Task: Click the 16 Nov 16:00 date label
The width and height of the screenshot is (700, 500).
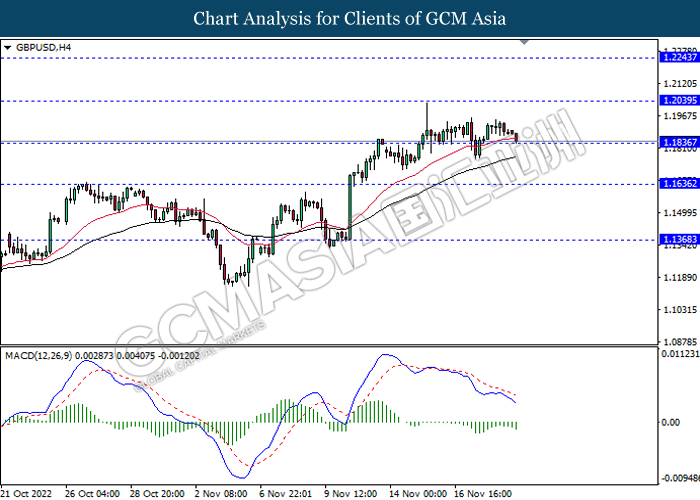Action: click(x=483, y=494)
